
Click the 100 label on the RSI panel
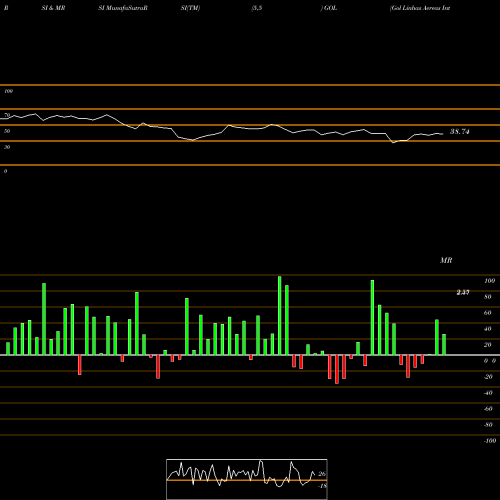[x=8, y=91]
